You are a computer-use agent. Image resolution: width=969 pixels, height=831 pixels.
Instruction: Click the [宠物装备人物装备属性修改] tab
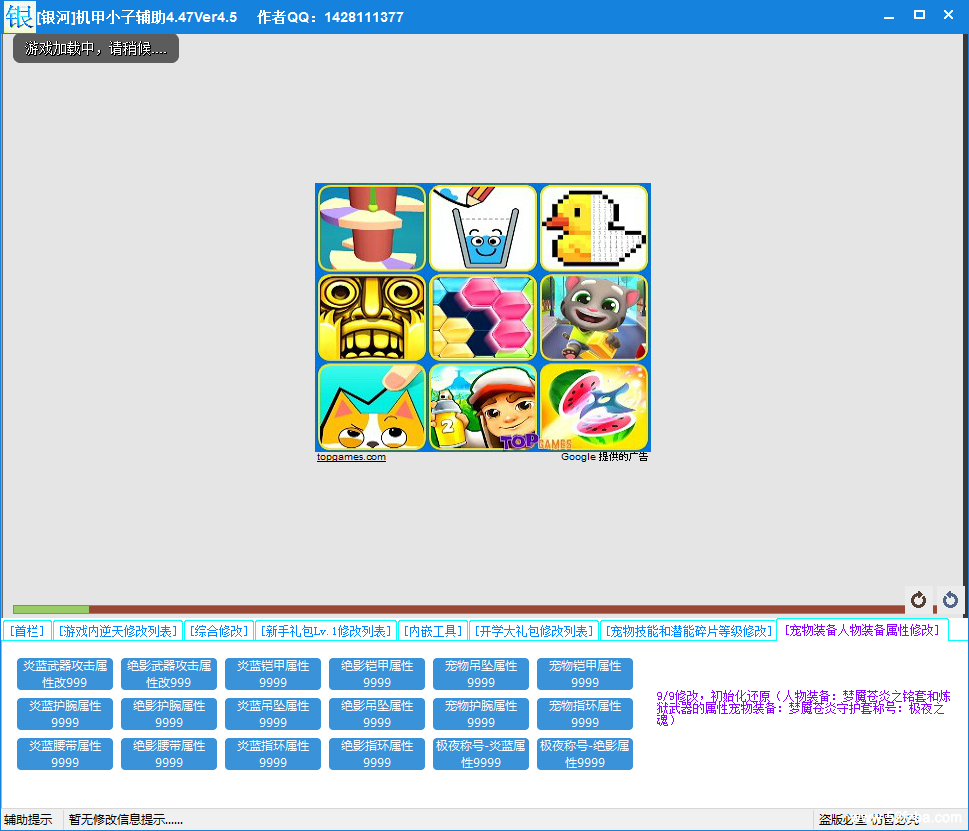862,630
